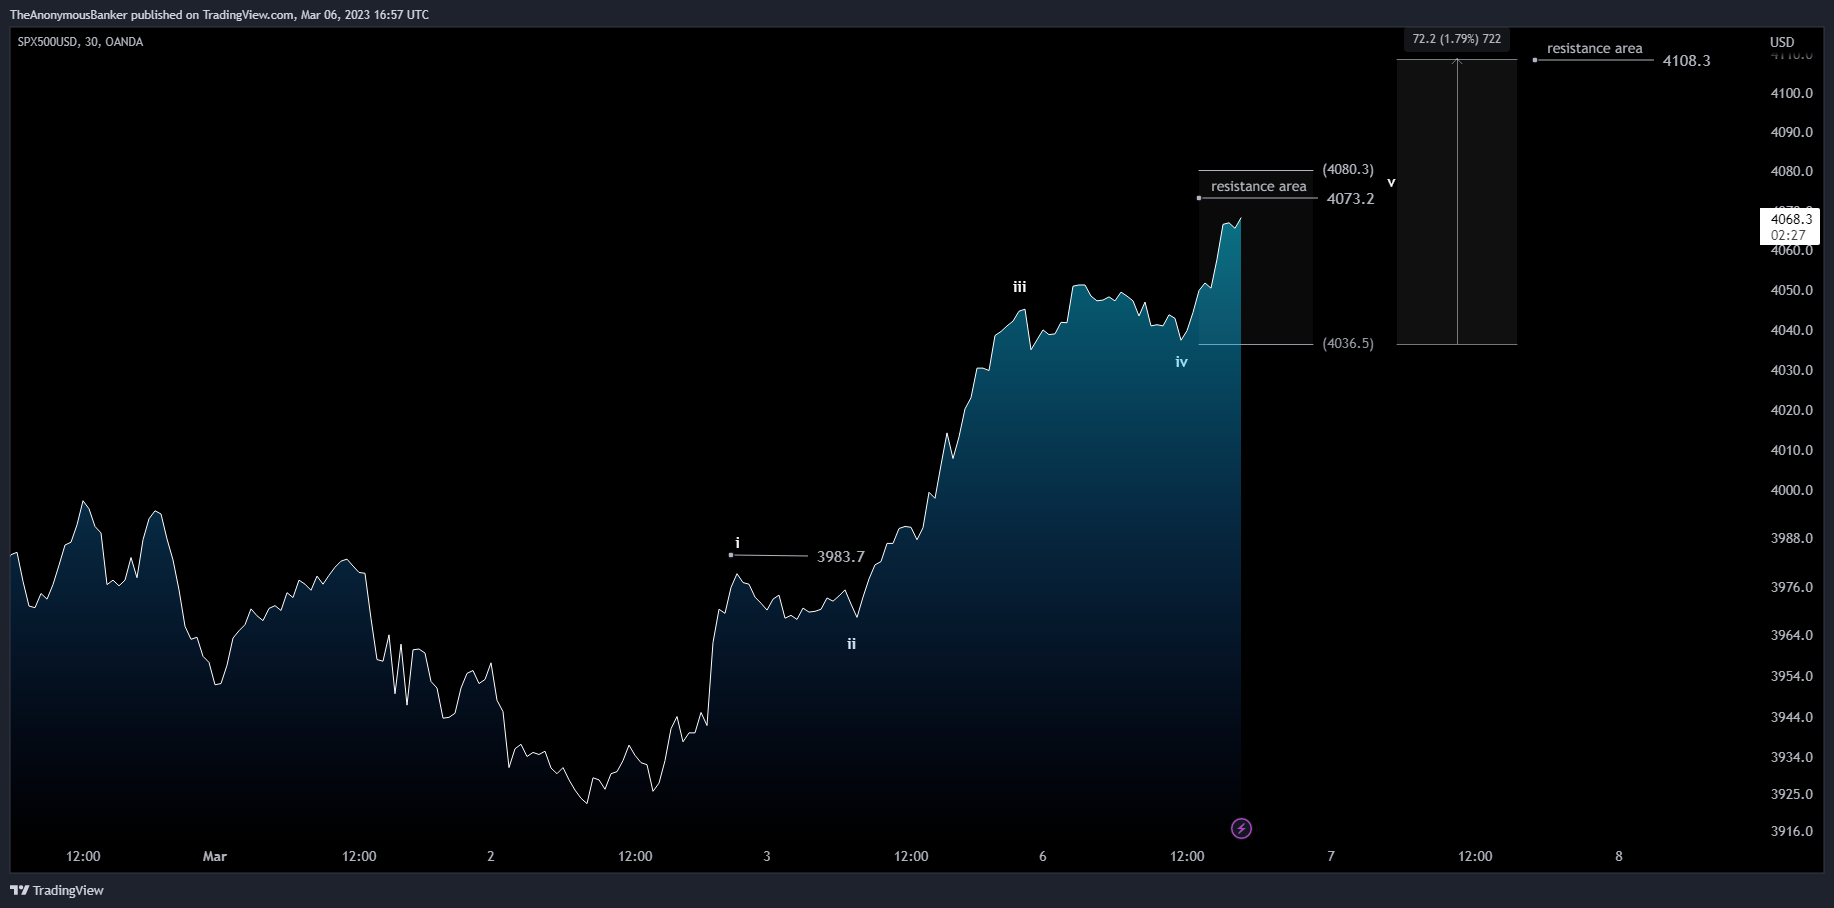Viewport: 1834px width, 908px height.
Task: Click the SPX500USD, 30, OANDA symbol label
Action: 80,42
